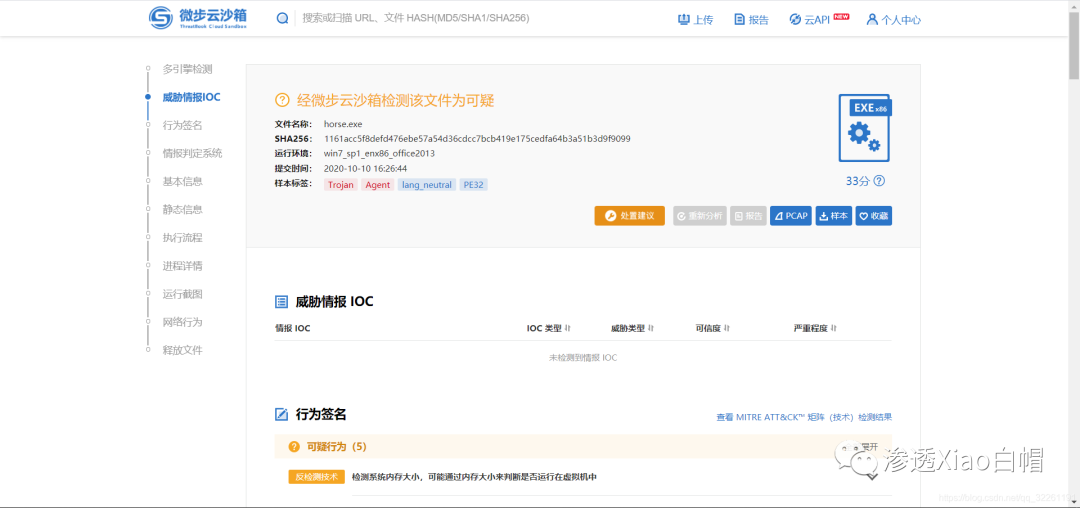Click the 行为签名 section edit icon
Screen dimensions: 1080x508
[281, 414]
